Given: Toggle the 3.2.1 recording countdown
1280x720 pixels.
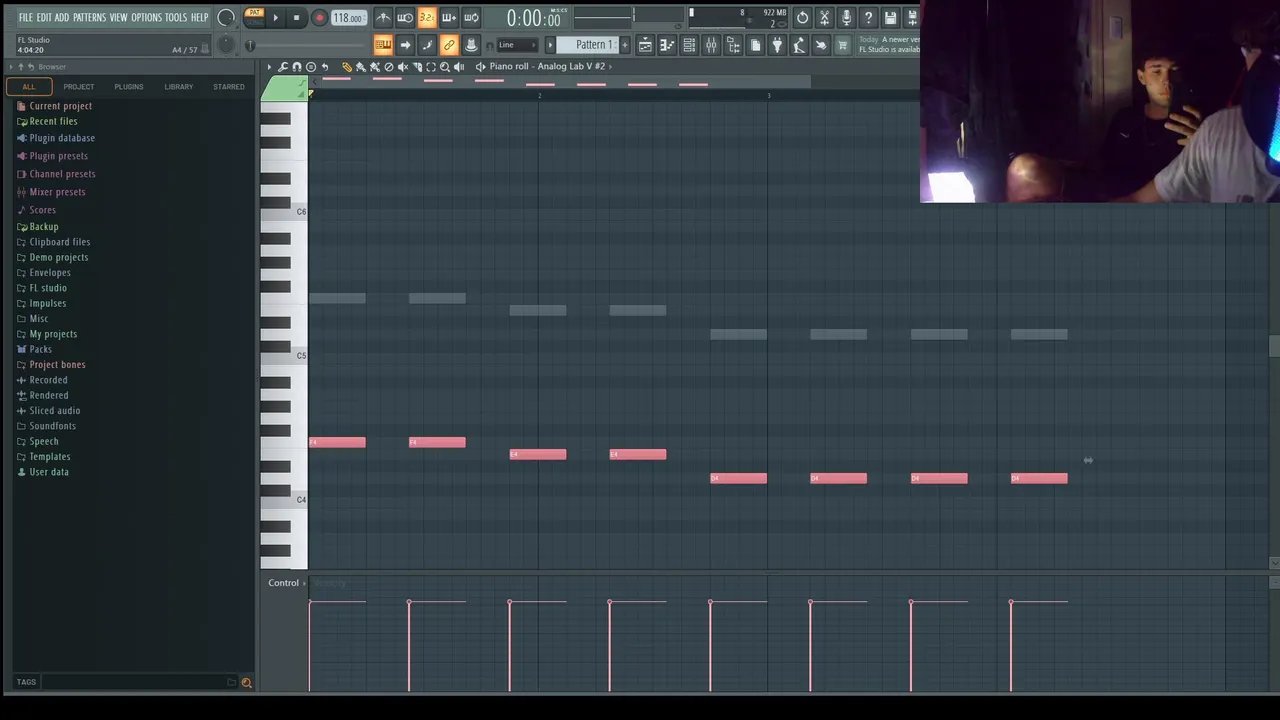Looking at the screenshot, I should click(427, 18).
